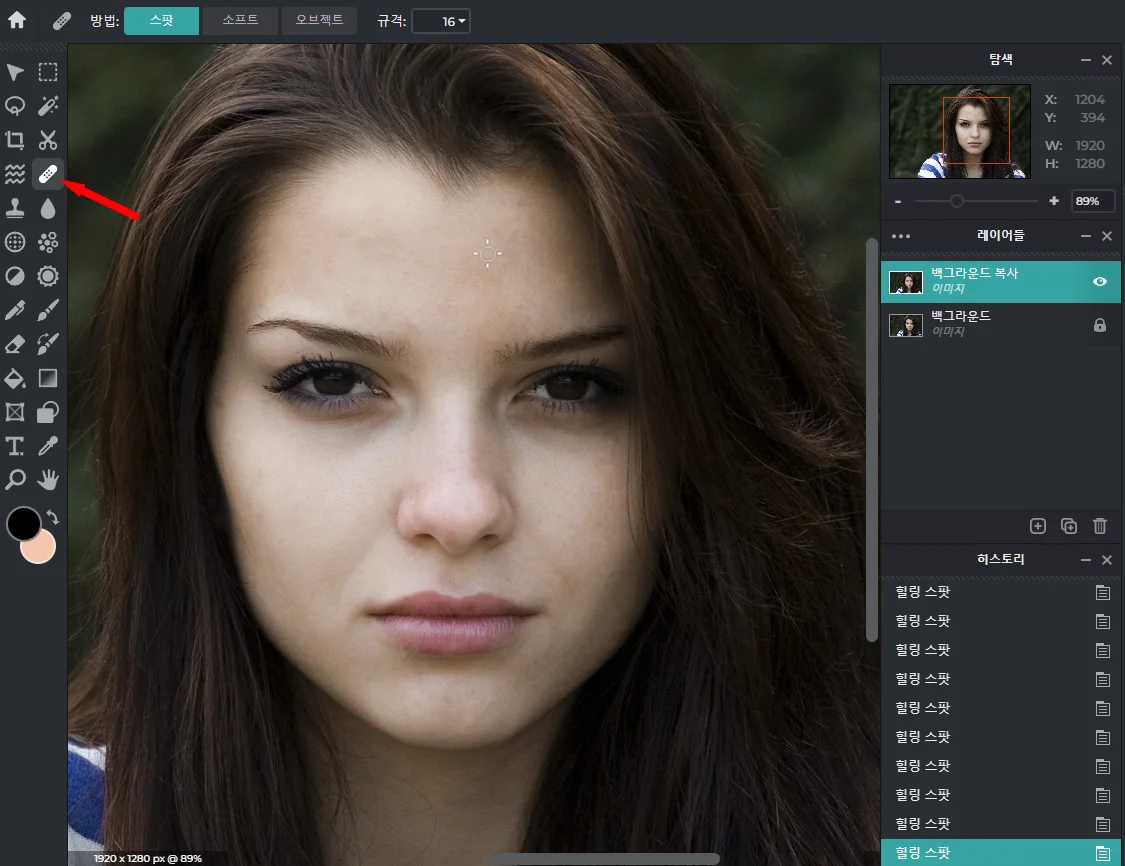This screenshot has height=866, width=1125.
Task: Select the Eyedropper color picker tool
Action: tap(48, 446)
